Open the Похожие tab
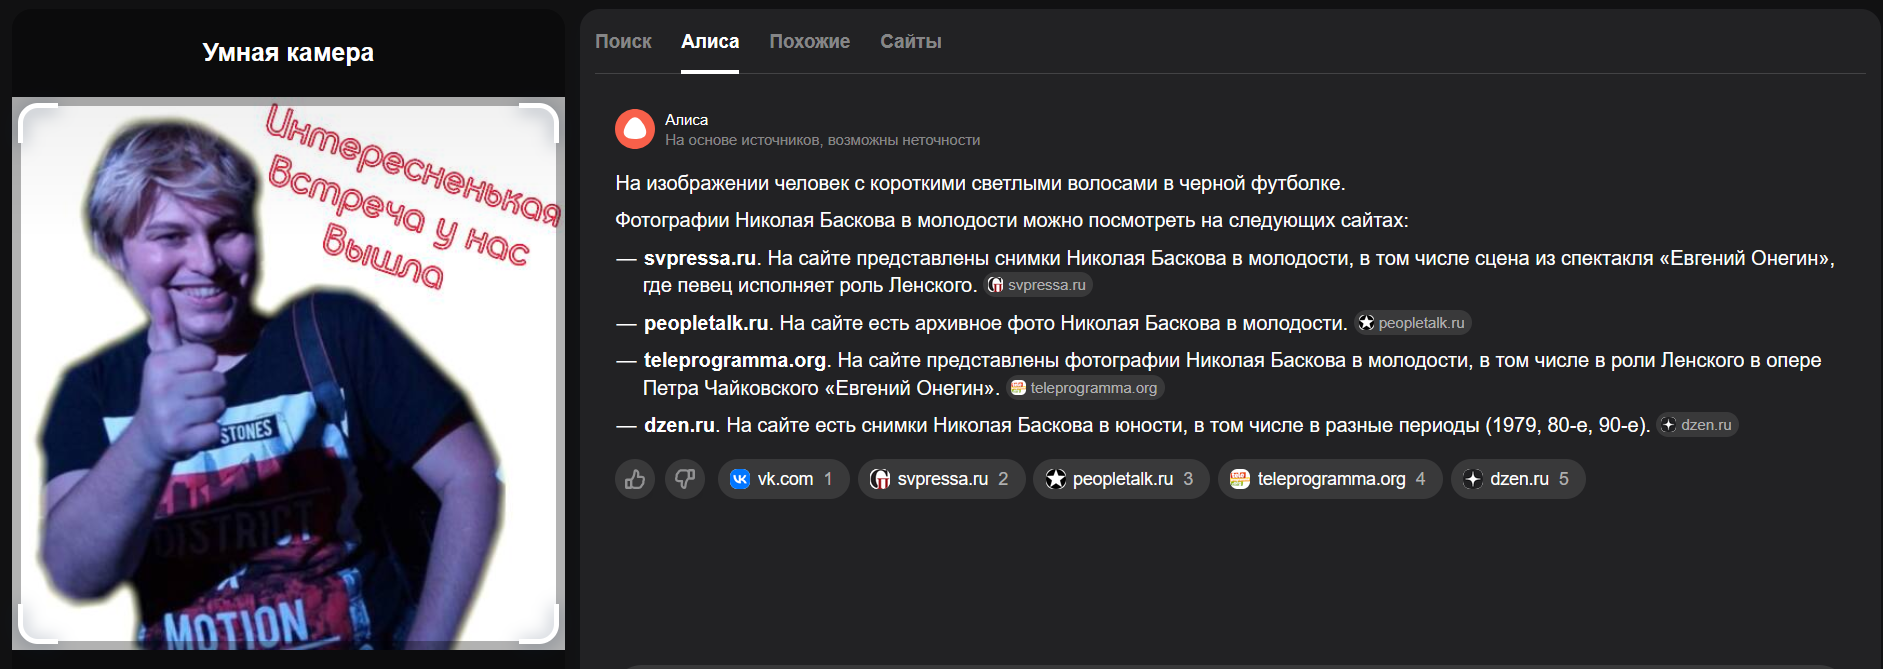Viewport: 1883px width, 669px height. coord(809,41)
